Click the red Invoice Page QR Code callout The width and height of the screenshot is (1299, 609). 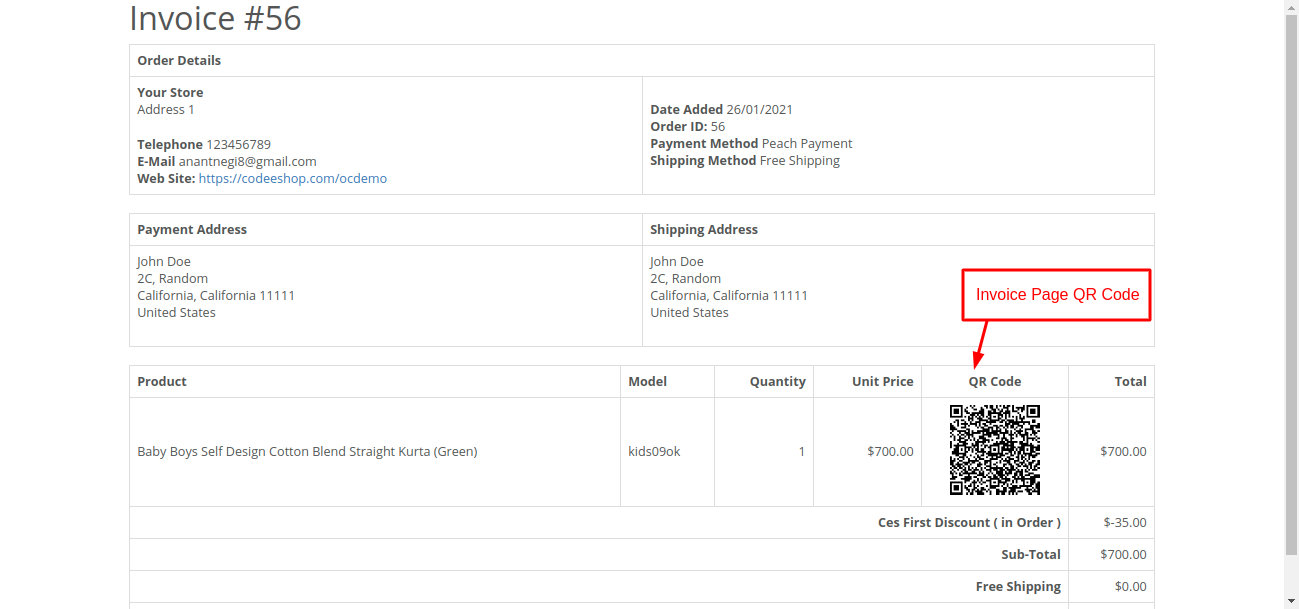(x=1057, y=295)
